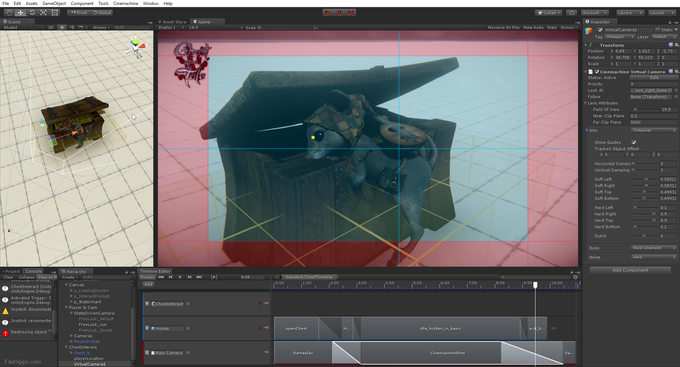Click the timeline playhead marker
Viewport: 680px width, 367px height.
pyautogui.click(x=535, y=285)
